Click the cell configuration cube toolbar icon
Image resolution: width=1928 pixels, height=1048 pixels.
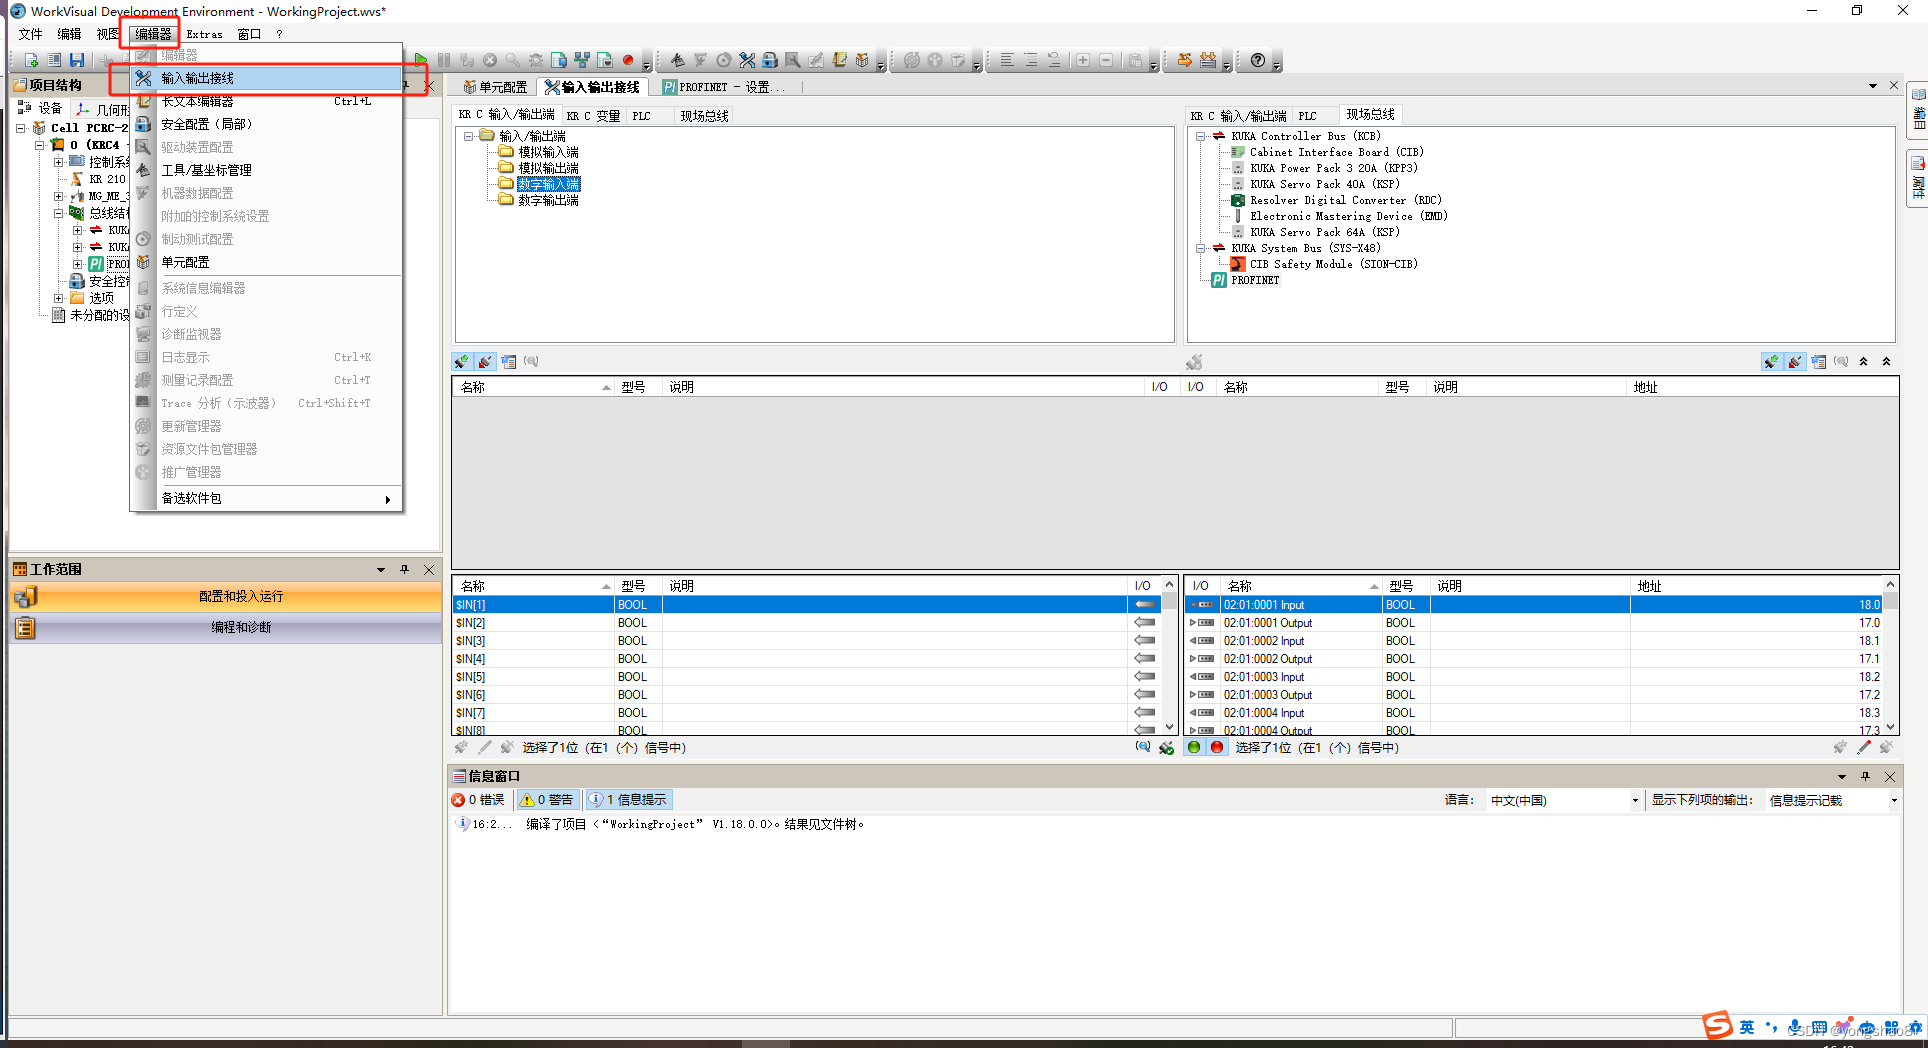(862, 60)
